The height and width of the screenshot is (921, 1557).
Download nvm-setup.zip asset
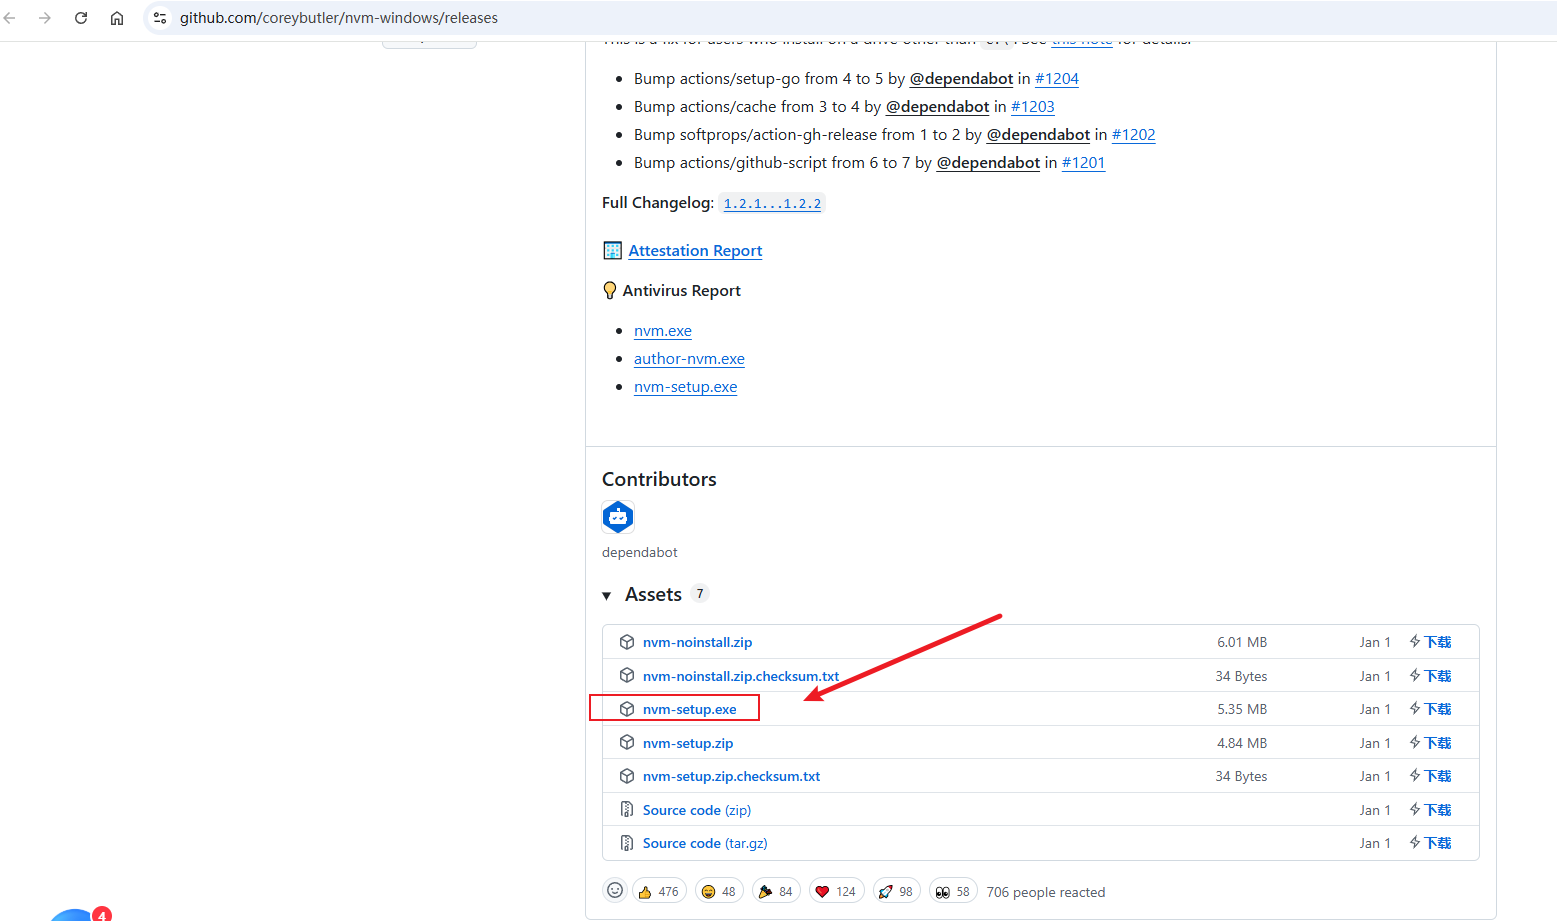(x=688, y=743)
